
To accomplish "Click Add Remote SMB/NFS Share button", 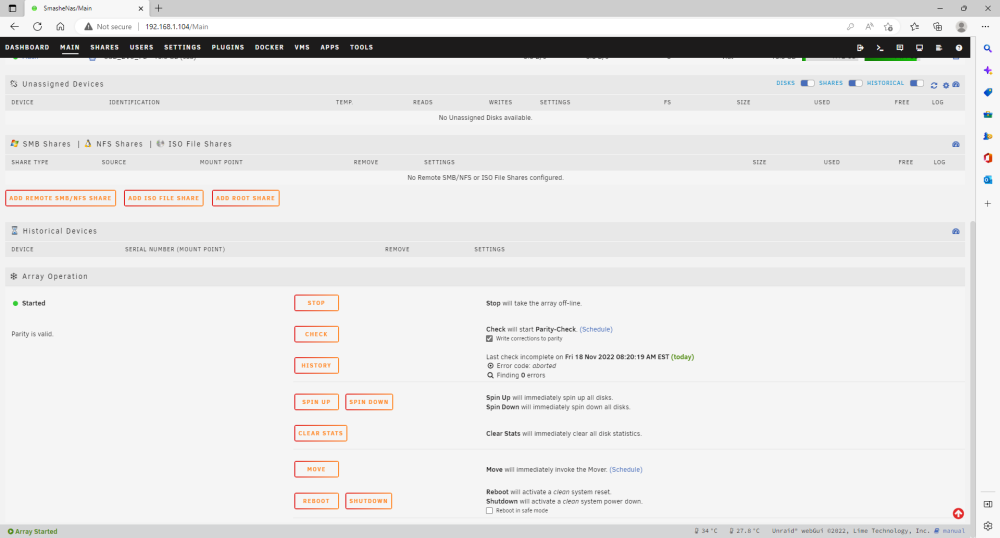I will 61,198.
